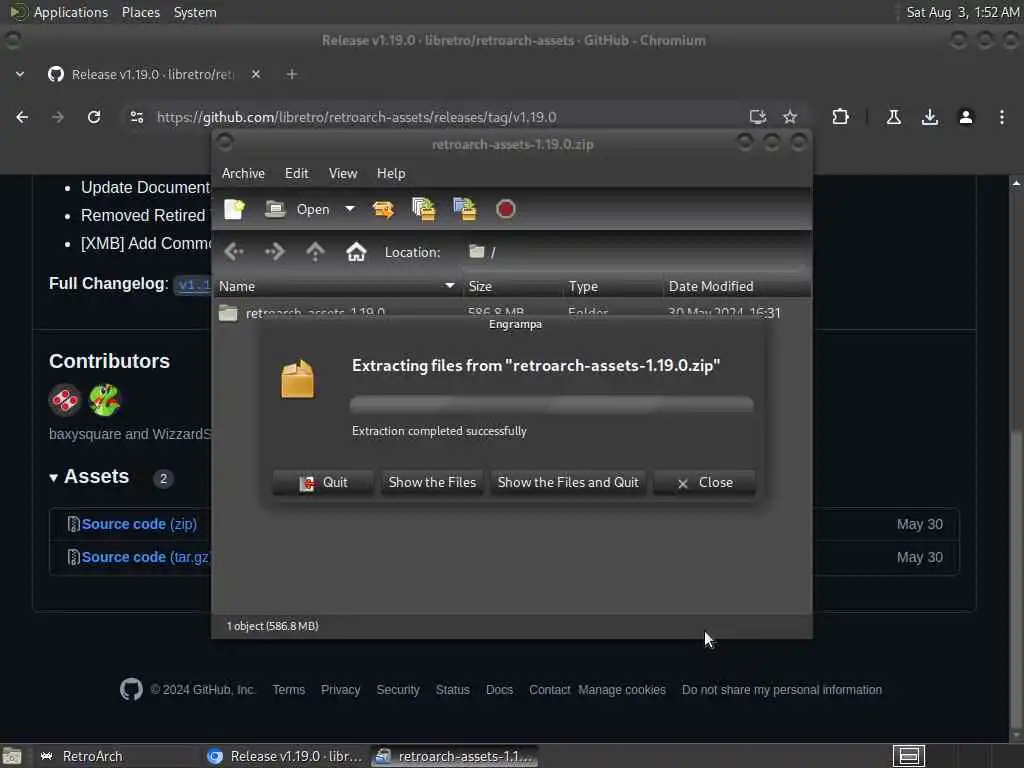Click the new archive icon in Engrampa toolbar
Screen dimensions: 1024x768
click(234, 209)
